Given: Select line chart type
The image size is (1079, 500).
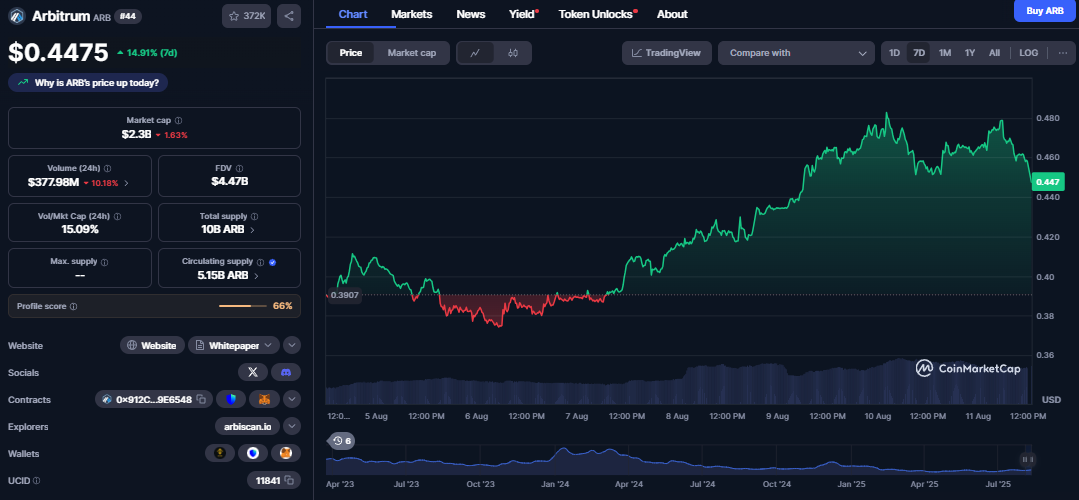Looking at the screenshot, I should point(476,53).
